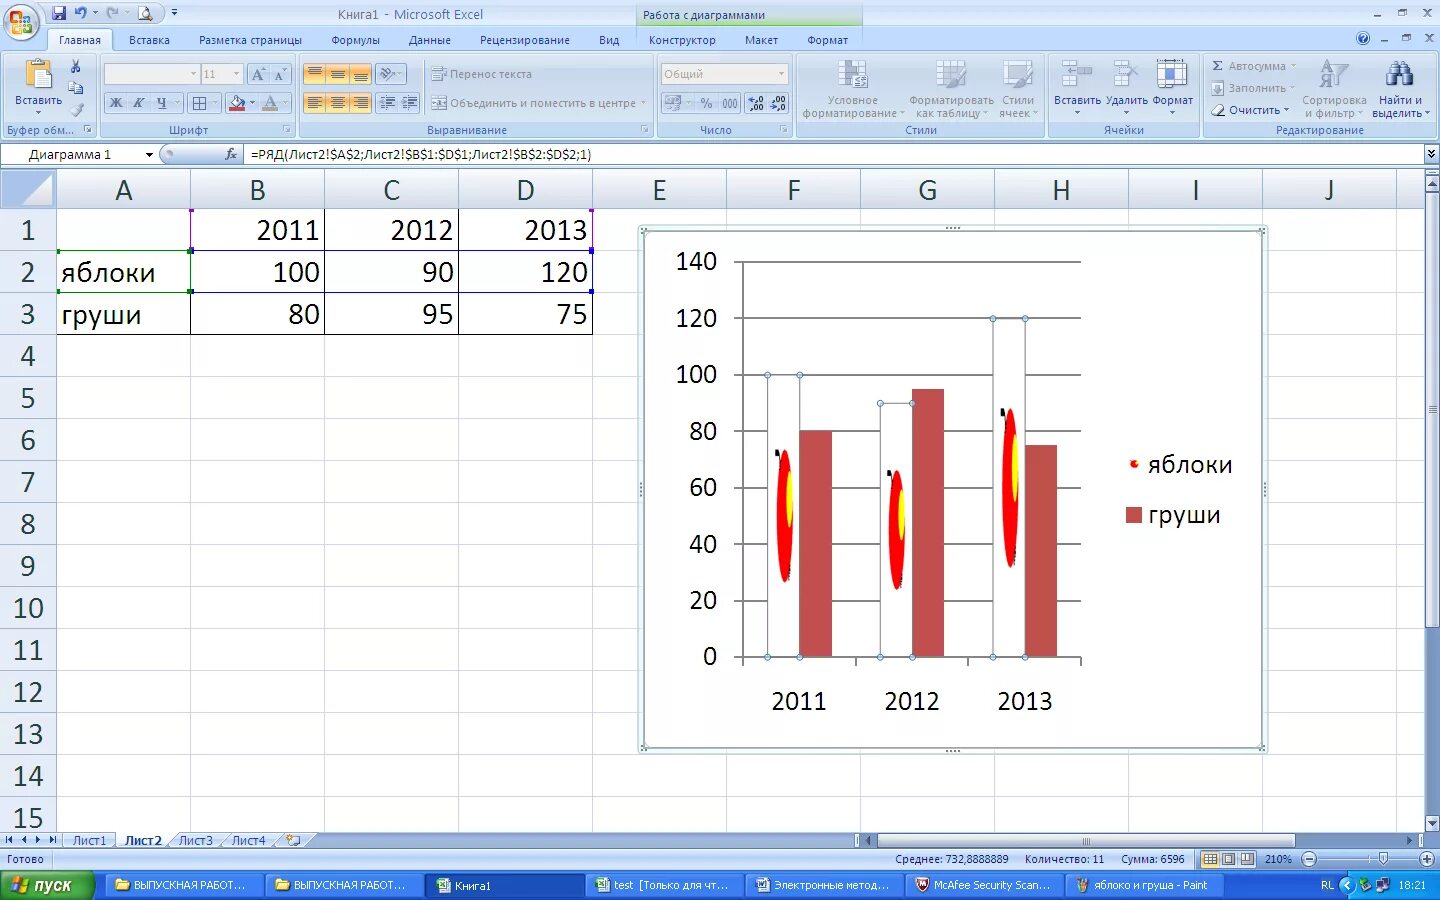
Task: Toggle bold Ж formatting
Action: coord(116,103)
